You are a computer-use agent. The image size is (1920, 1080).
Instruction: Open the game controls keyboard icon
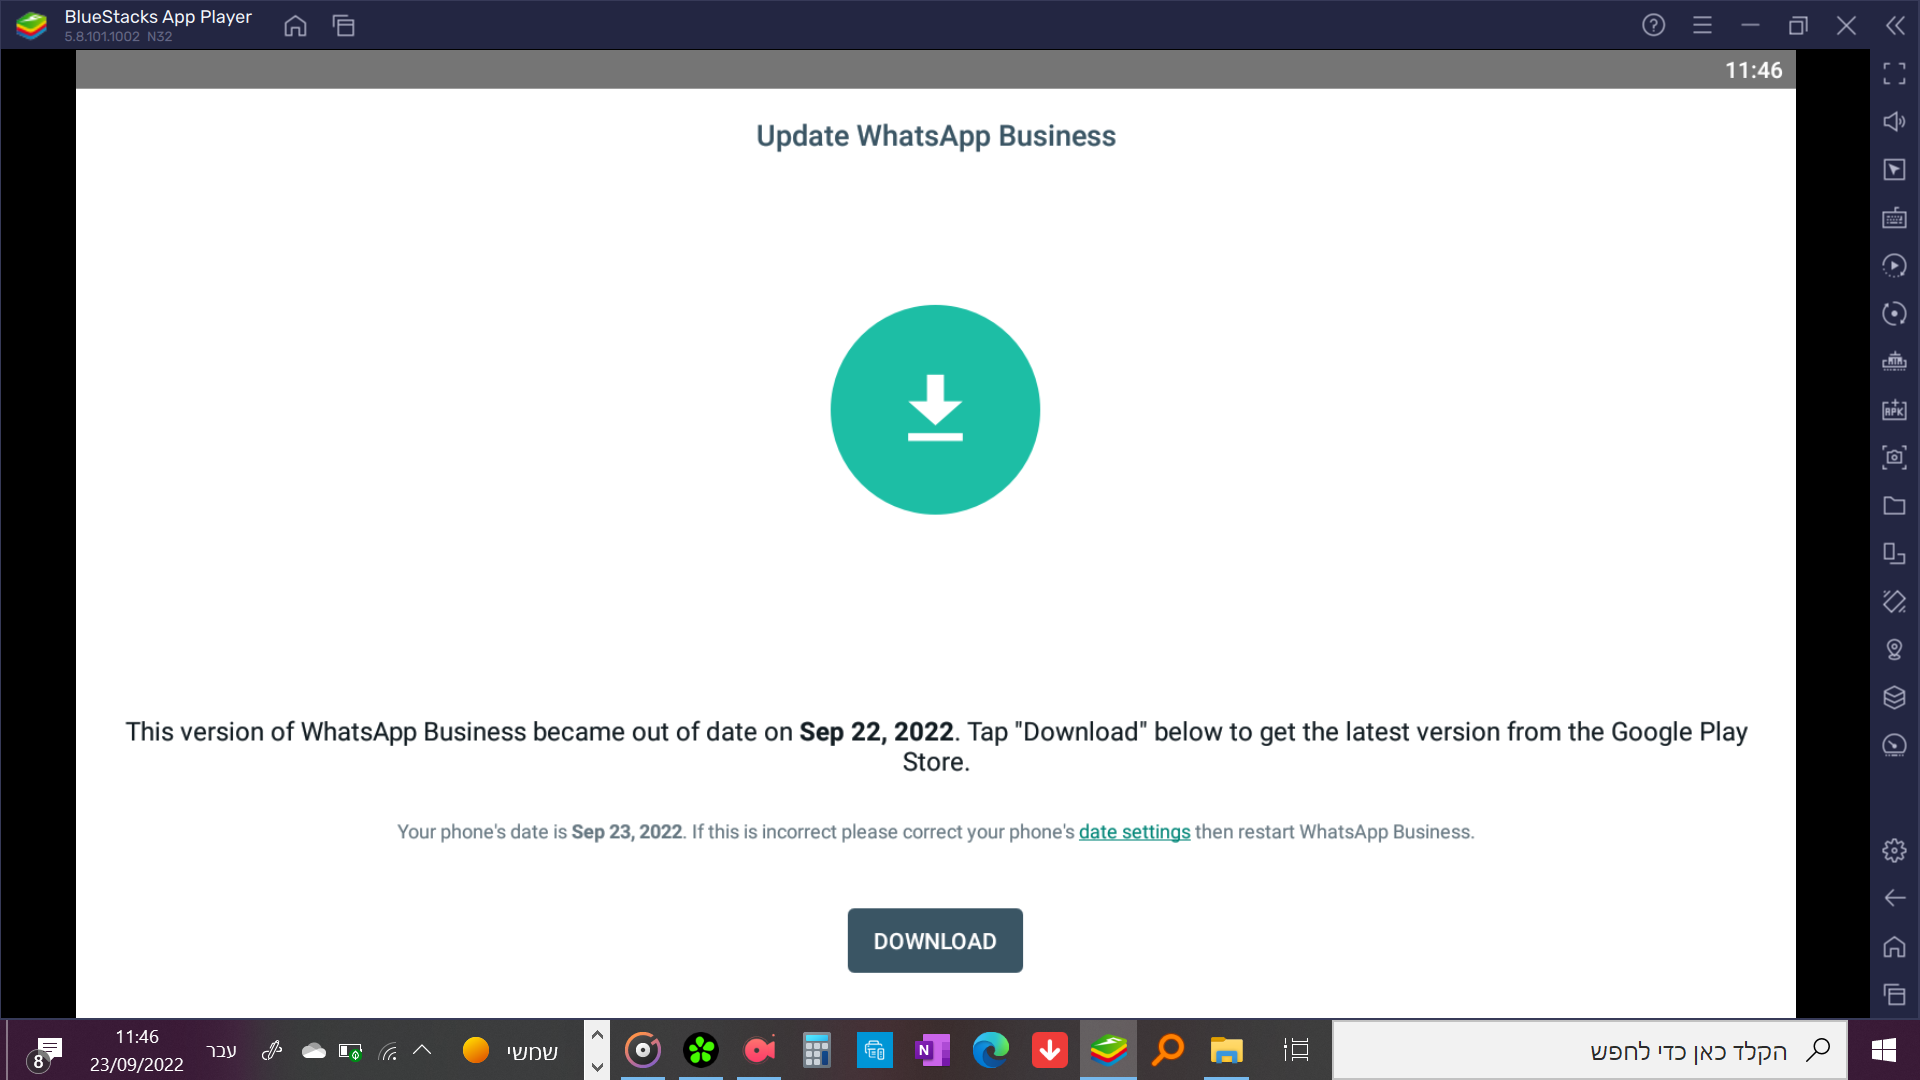pyautogui.click(x=1894, y=218)
